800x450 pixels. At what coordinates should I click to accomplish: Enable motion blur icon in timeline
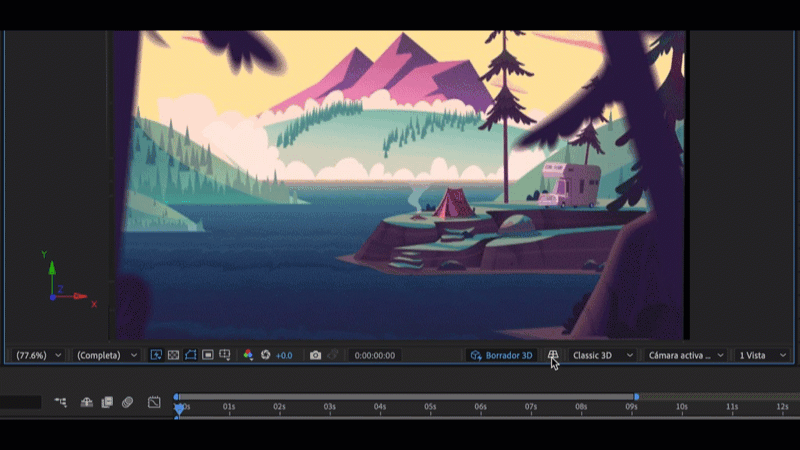pyautogui.click(x=127, y=402)
